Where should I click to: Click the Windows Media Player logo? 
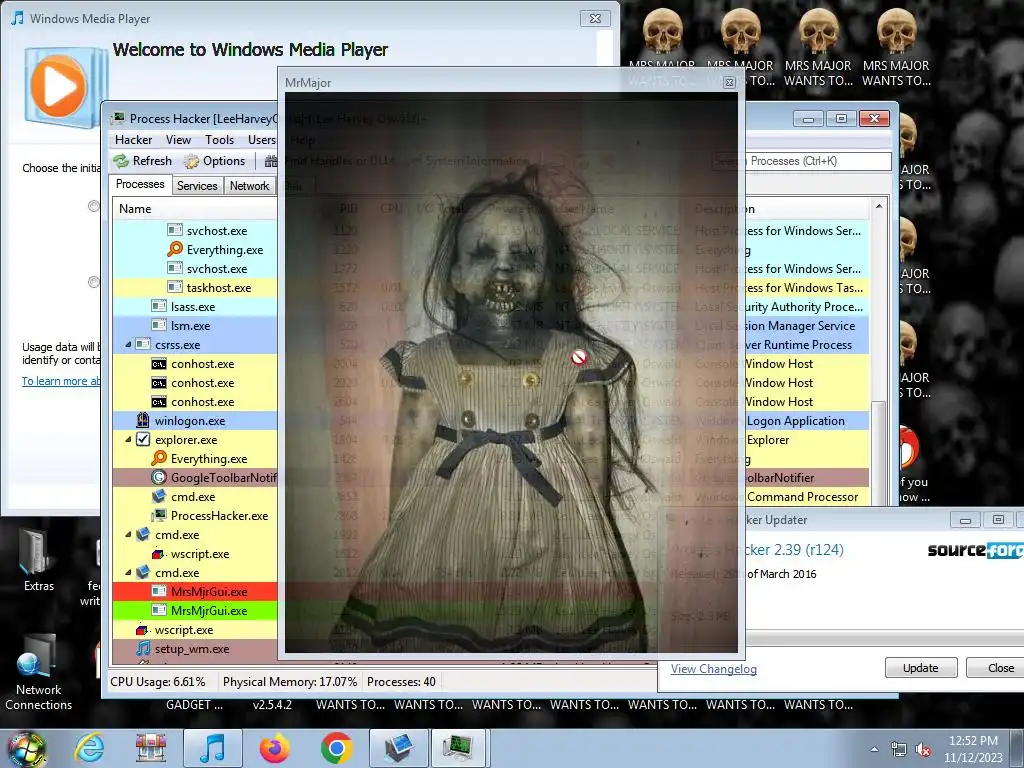[65, 86]
